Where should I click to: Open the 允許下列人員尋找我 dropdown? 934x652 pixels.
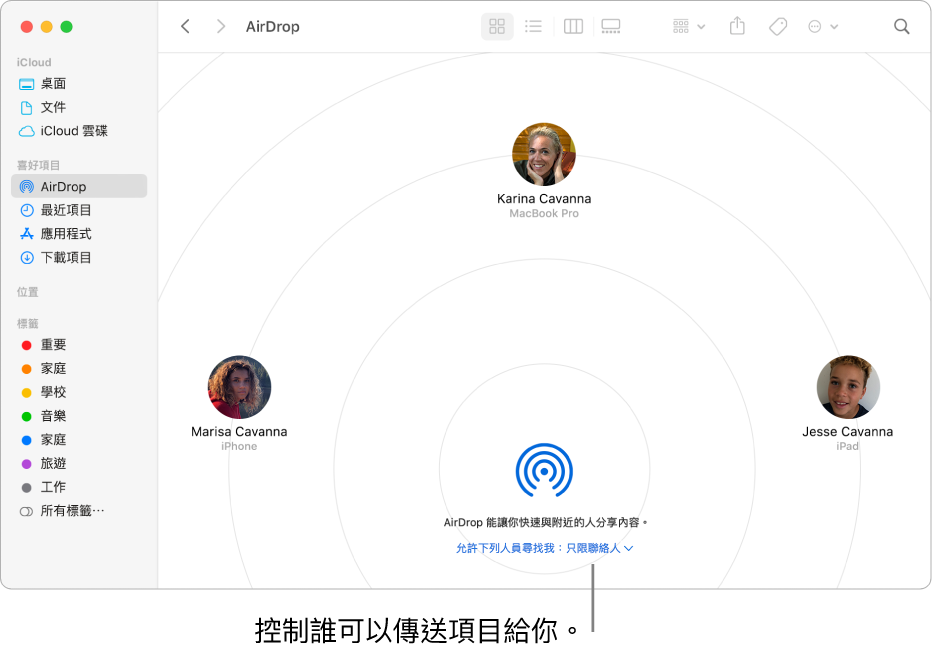pos(544,548)
